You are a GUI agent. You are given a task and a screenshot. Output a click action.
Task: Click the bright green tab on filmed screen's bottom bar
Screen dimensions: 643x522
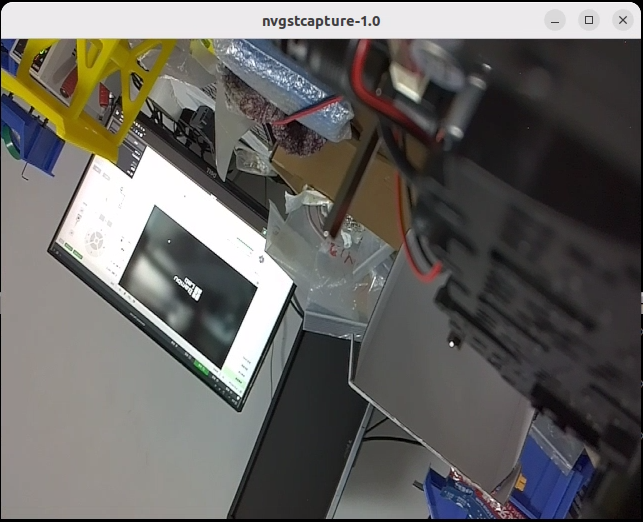[202, 367]
